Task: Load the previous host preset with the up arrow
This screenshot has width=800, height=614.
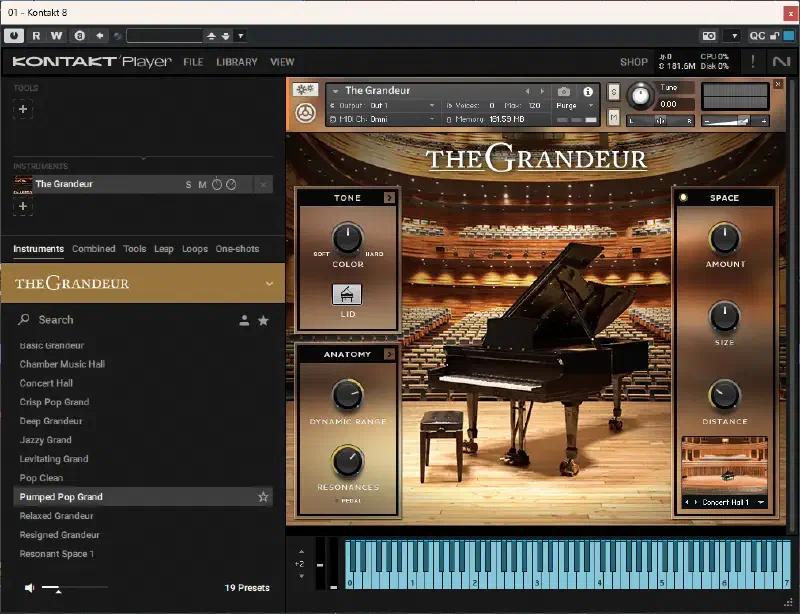Action: click(x=211, y=36)
